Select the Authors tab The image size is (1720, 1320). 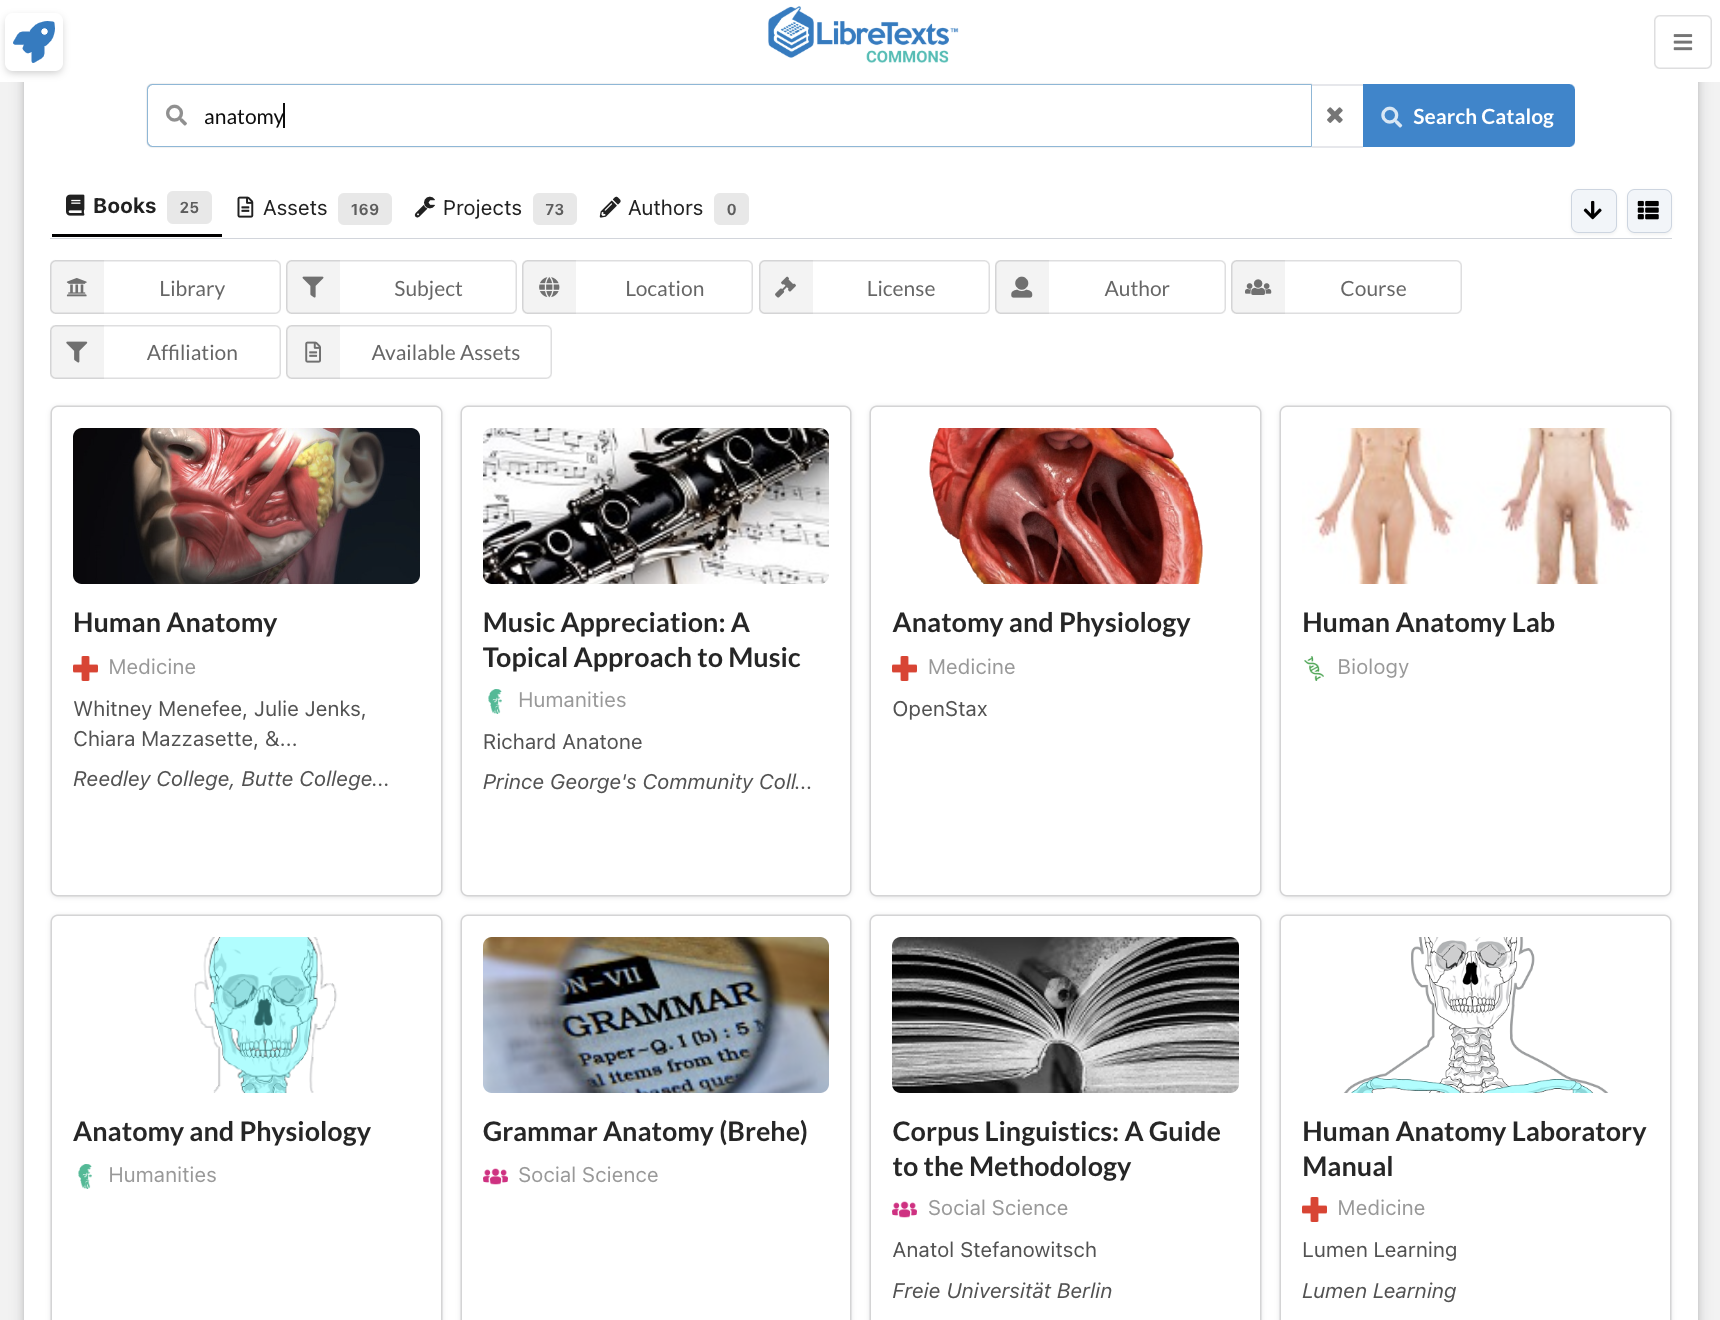(673, 208)
